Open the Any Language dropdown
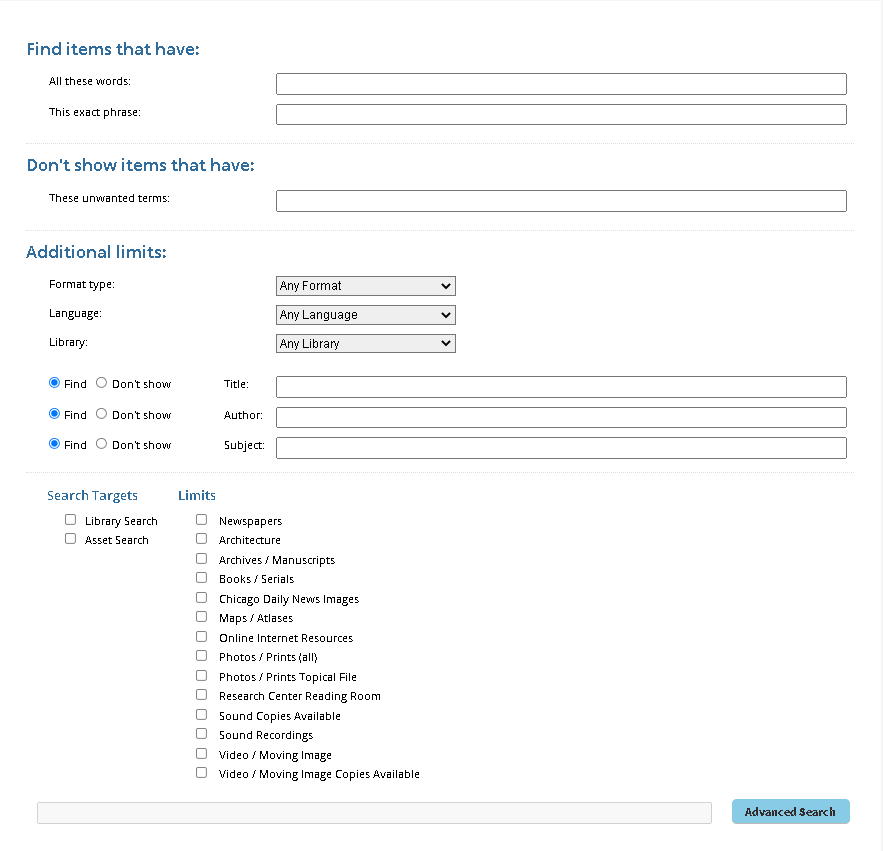 (x=365, y=314)
